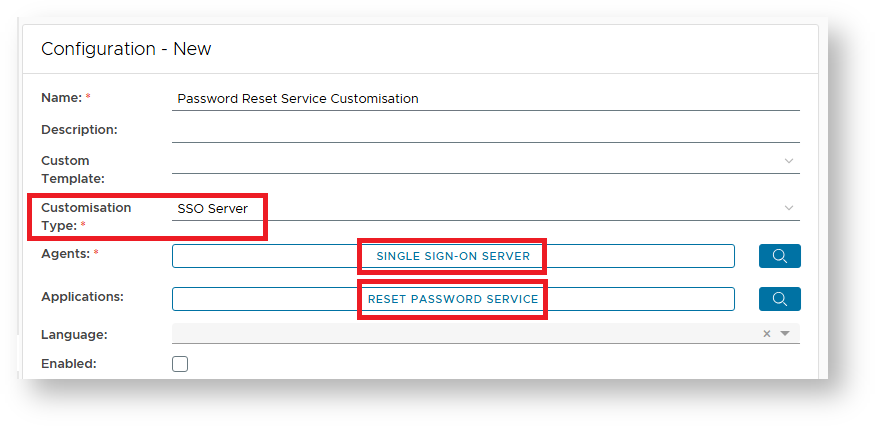This screenshot has width=876, height=427.
Task: Tick the Enabled checkbox
Action: click(180, 364)
